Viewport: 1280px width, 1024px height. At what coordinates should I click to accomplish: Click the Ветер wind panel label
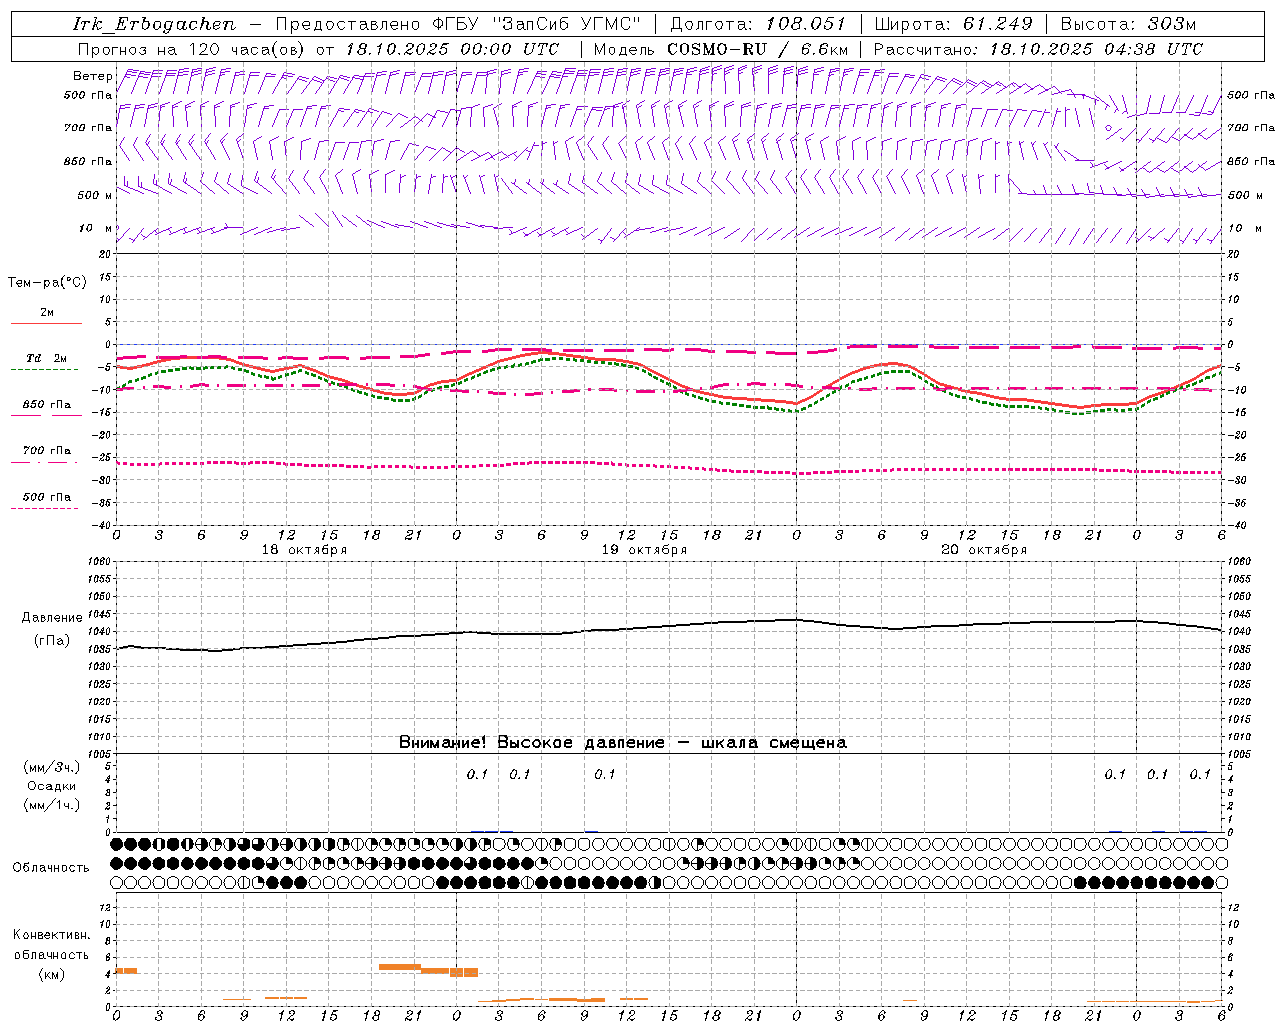pos(92,76)
